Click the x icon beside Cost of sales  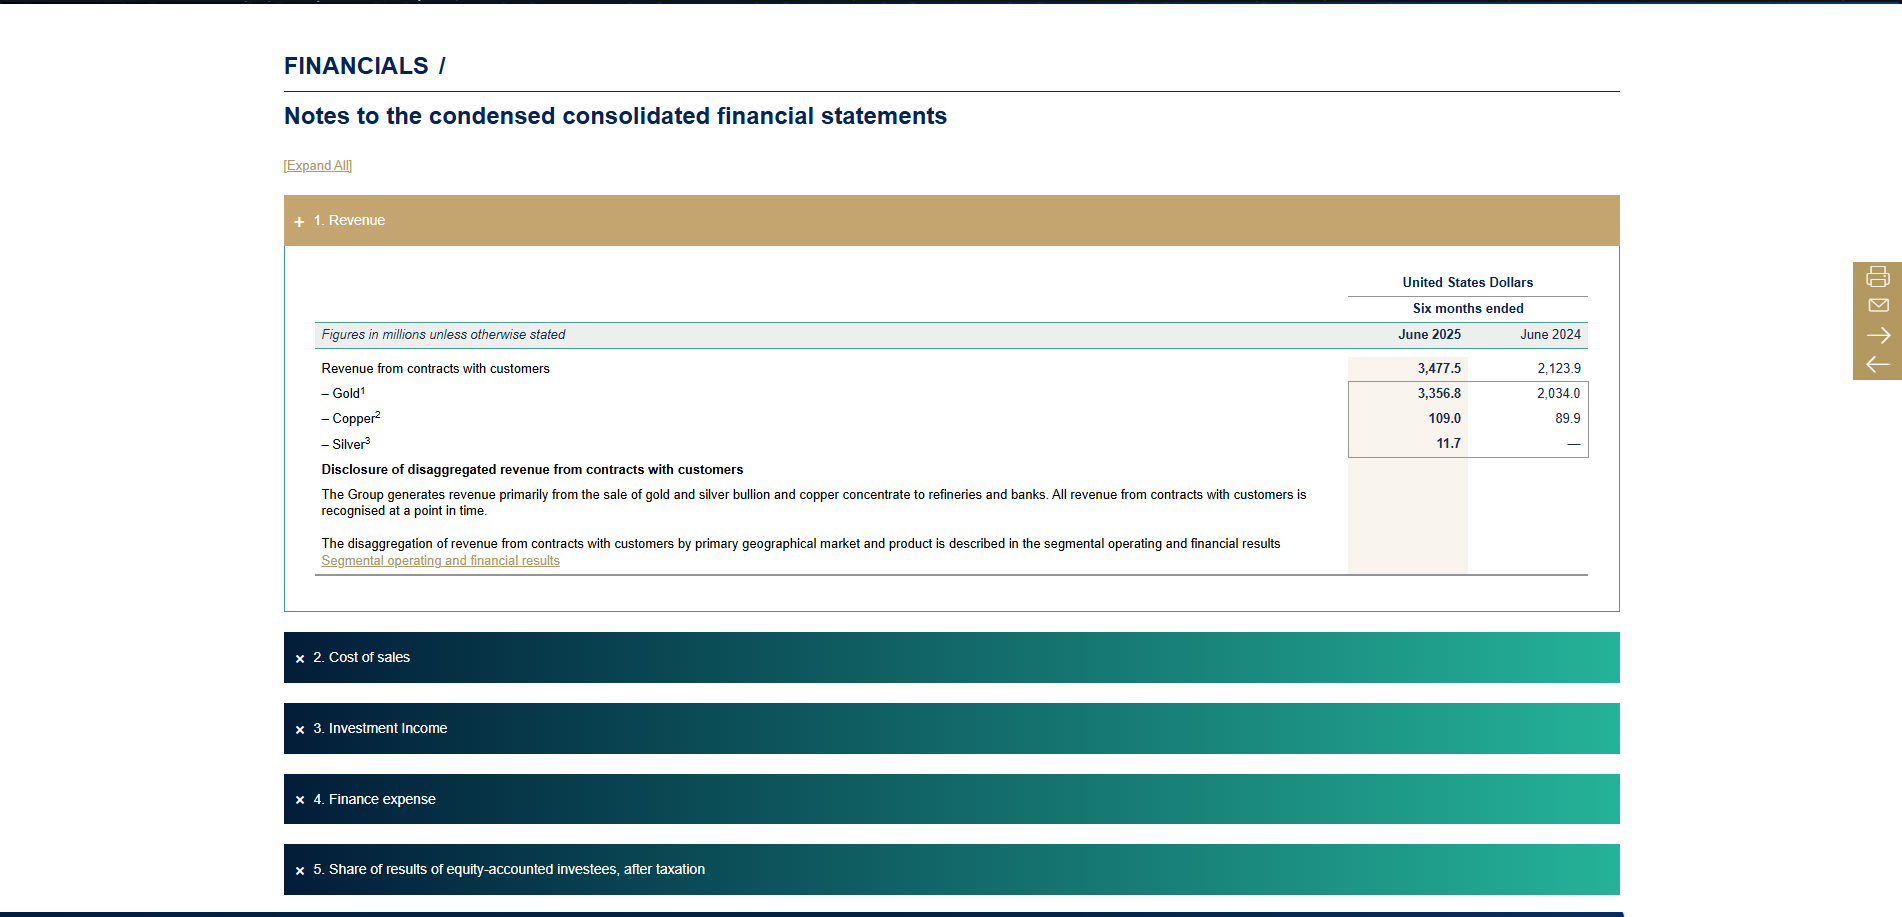coord(300,658)
